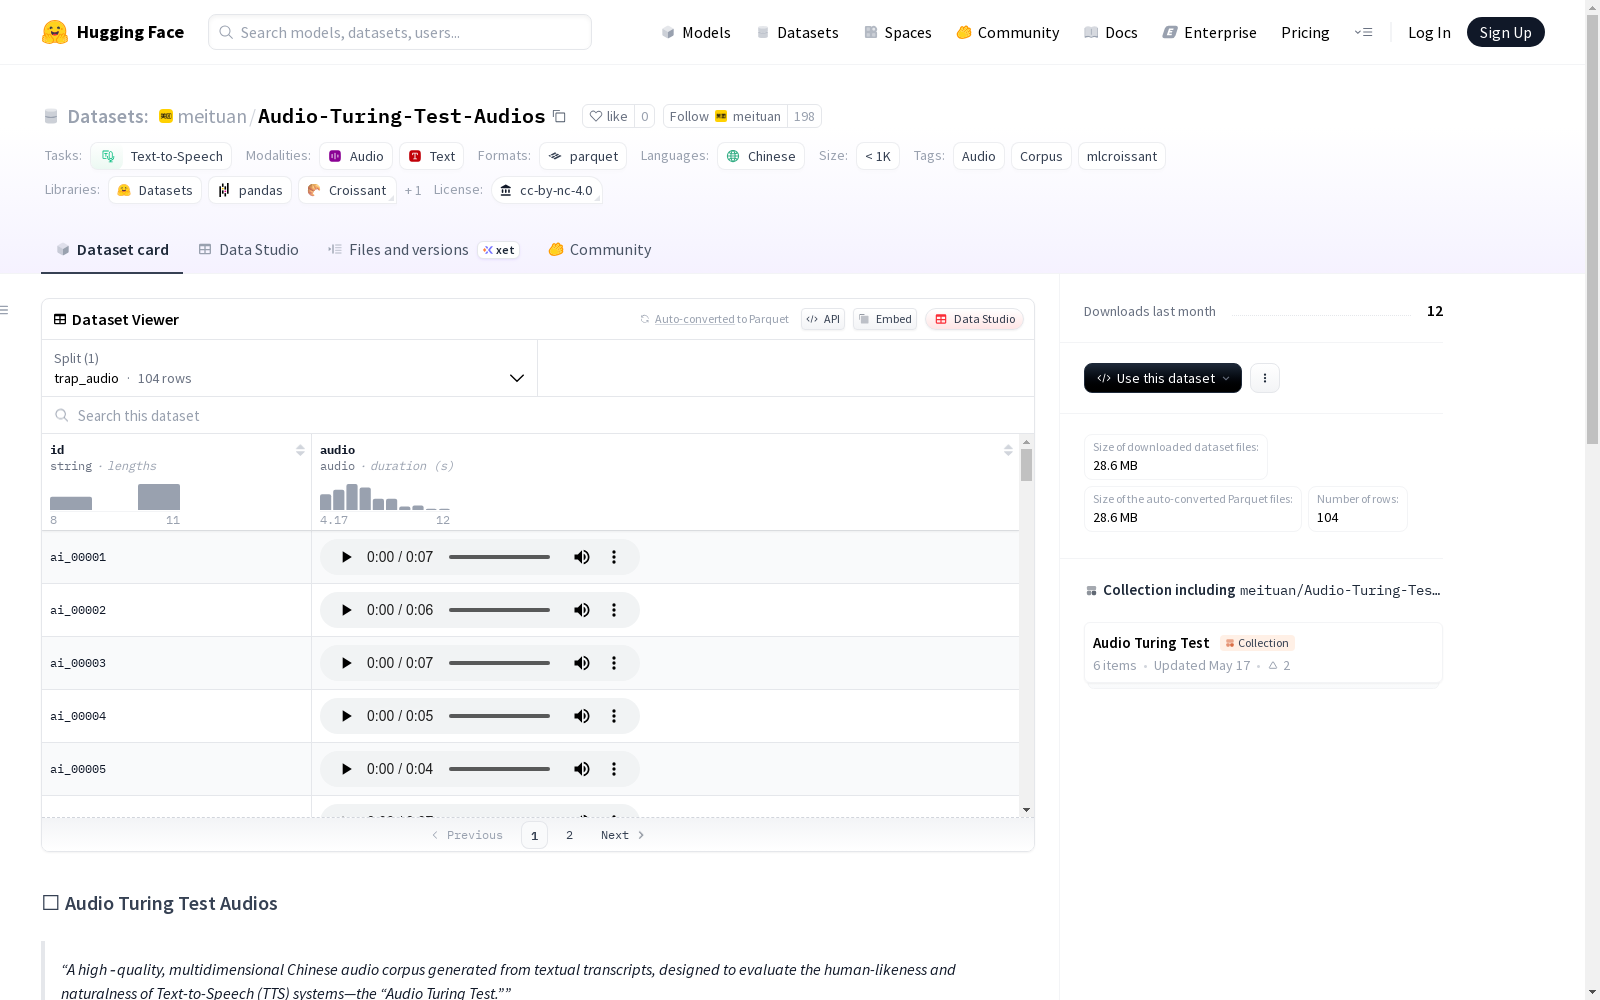Expand the additional navigation menu icon

pos(1363,32)
